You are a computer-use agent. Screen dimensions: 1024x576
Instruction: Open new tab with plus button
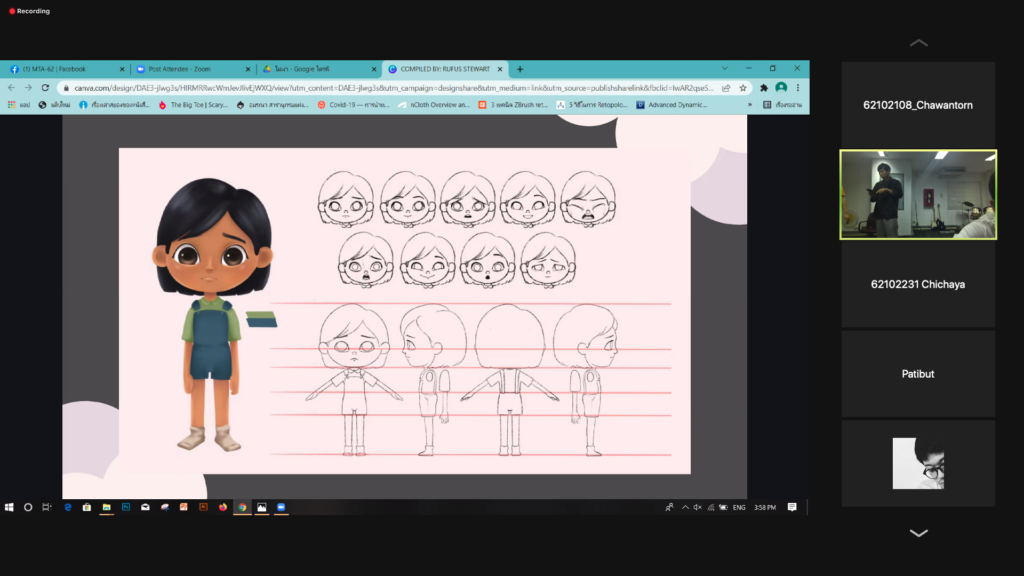pyautogui.click(x=520, y=69)
